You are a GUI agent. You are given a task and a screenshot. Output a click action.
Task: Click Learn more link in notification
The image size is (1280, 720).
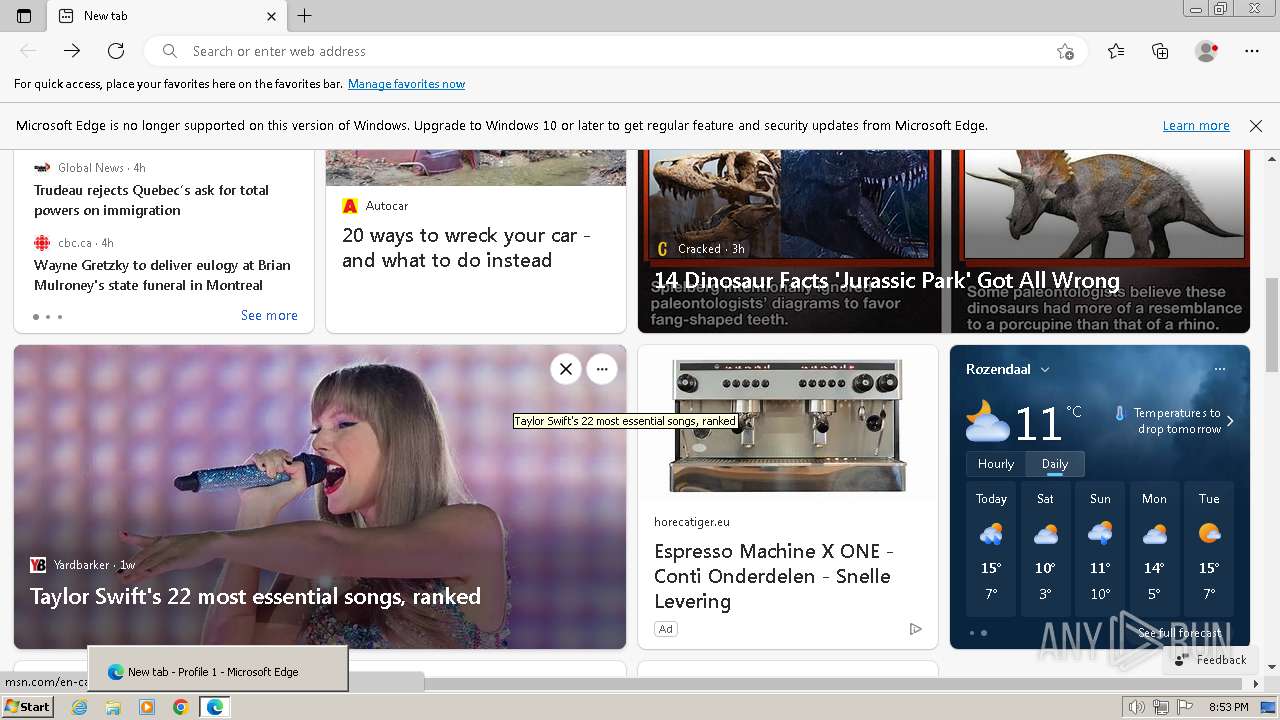pos(1196,126)
